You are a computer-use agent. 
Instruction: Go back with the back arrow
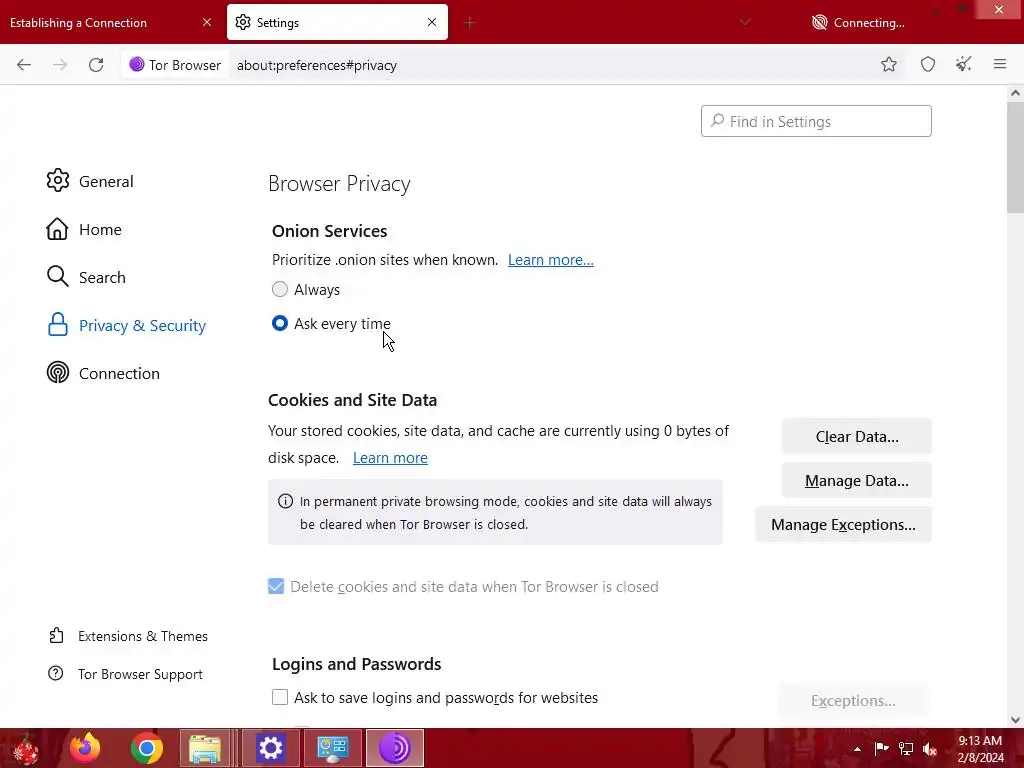pos(24,65)
